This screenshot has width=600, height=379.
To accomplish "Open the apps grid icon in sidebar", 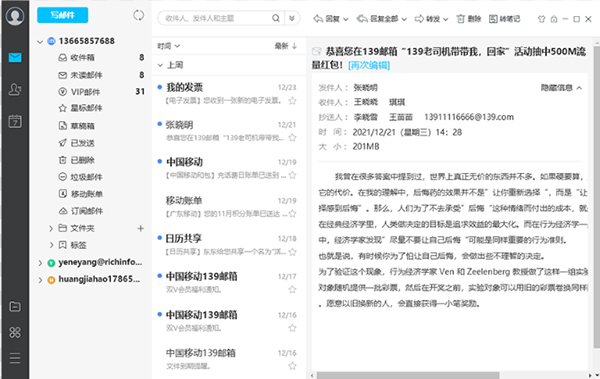I will pos(15,332).
